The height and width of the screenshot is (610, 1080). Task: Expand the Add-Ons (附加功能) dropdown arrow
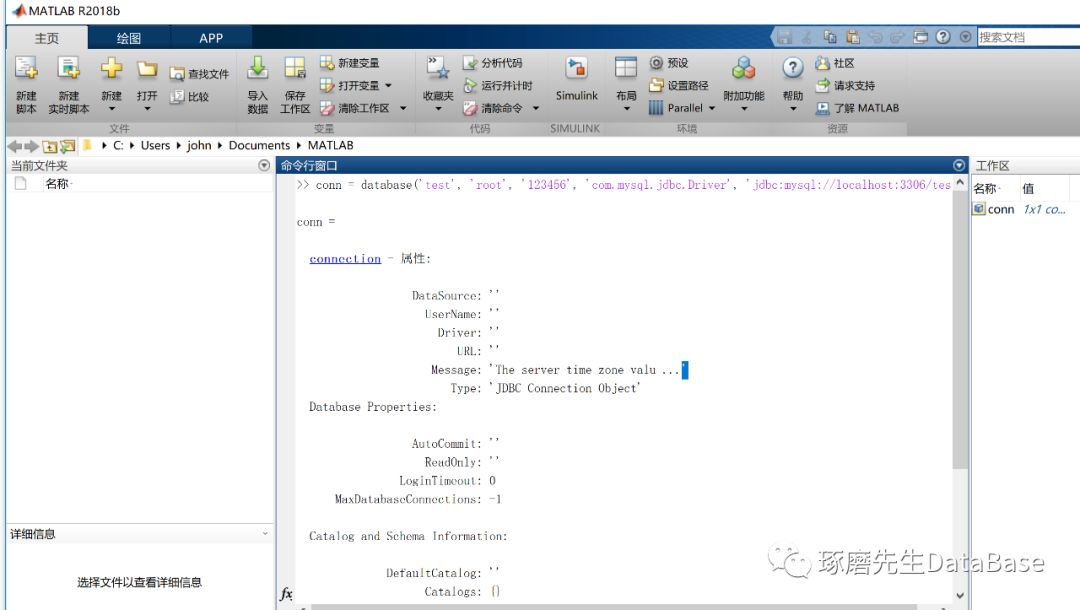[x=744, y=109]
